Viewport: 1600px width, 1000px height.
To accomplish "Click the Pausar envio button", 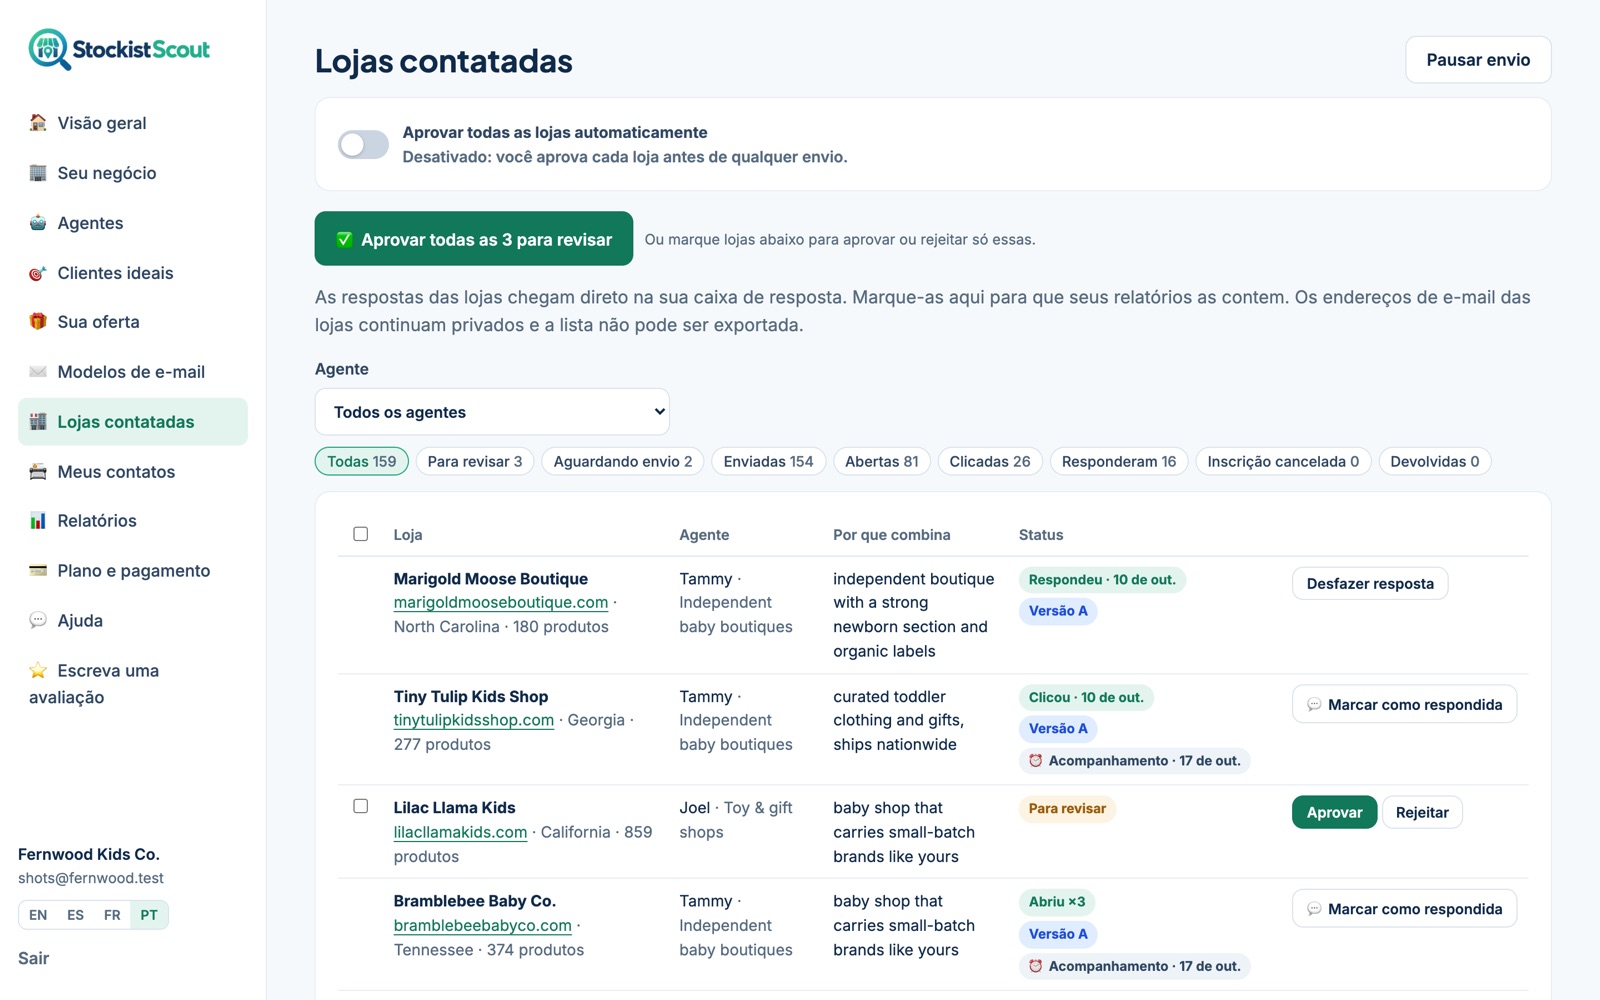I will (1478, 60).
